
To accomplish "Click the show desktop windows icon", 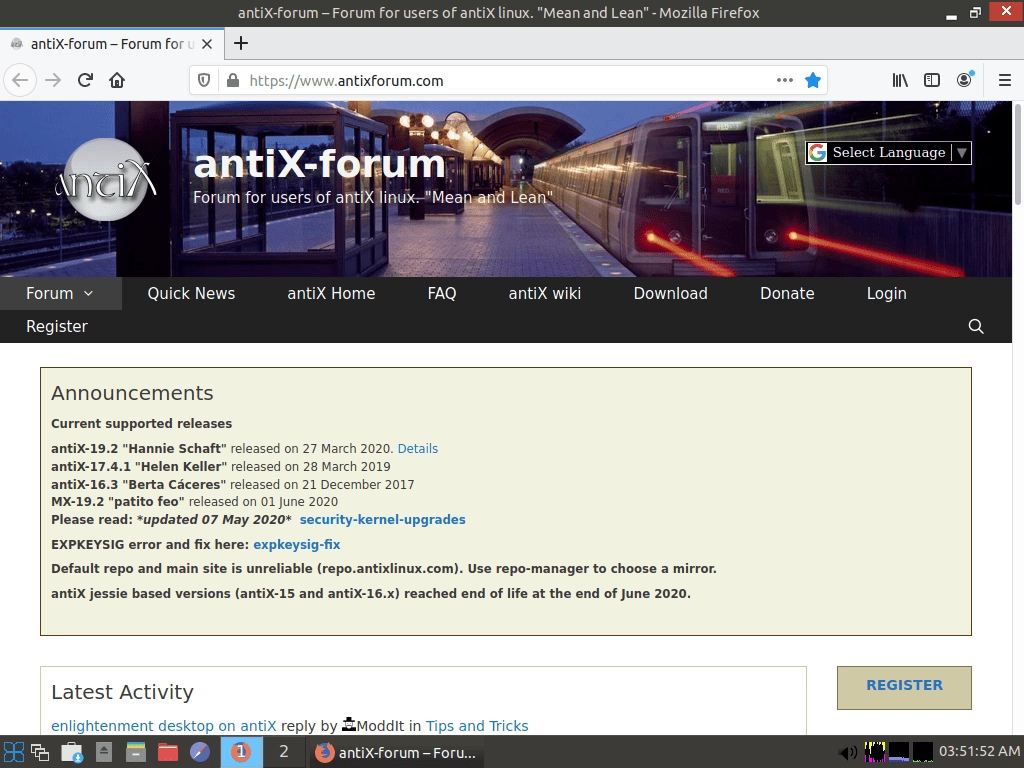I will [x=40, y=752].
